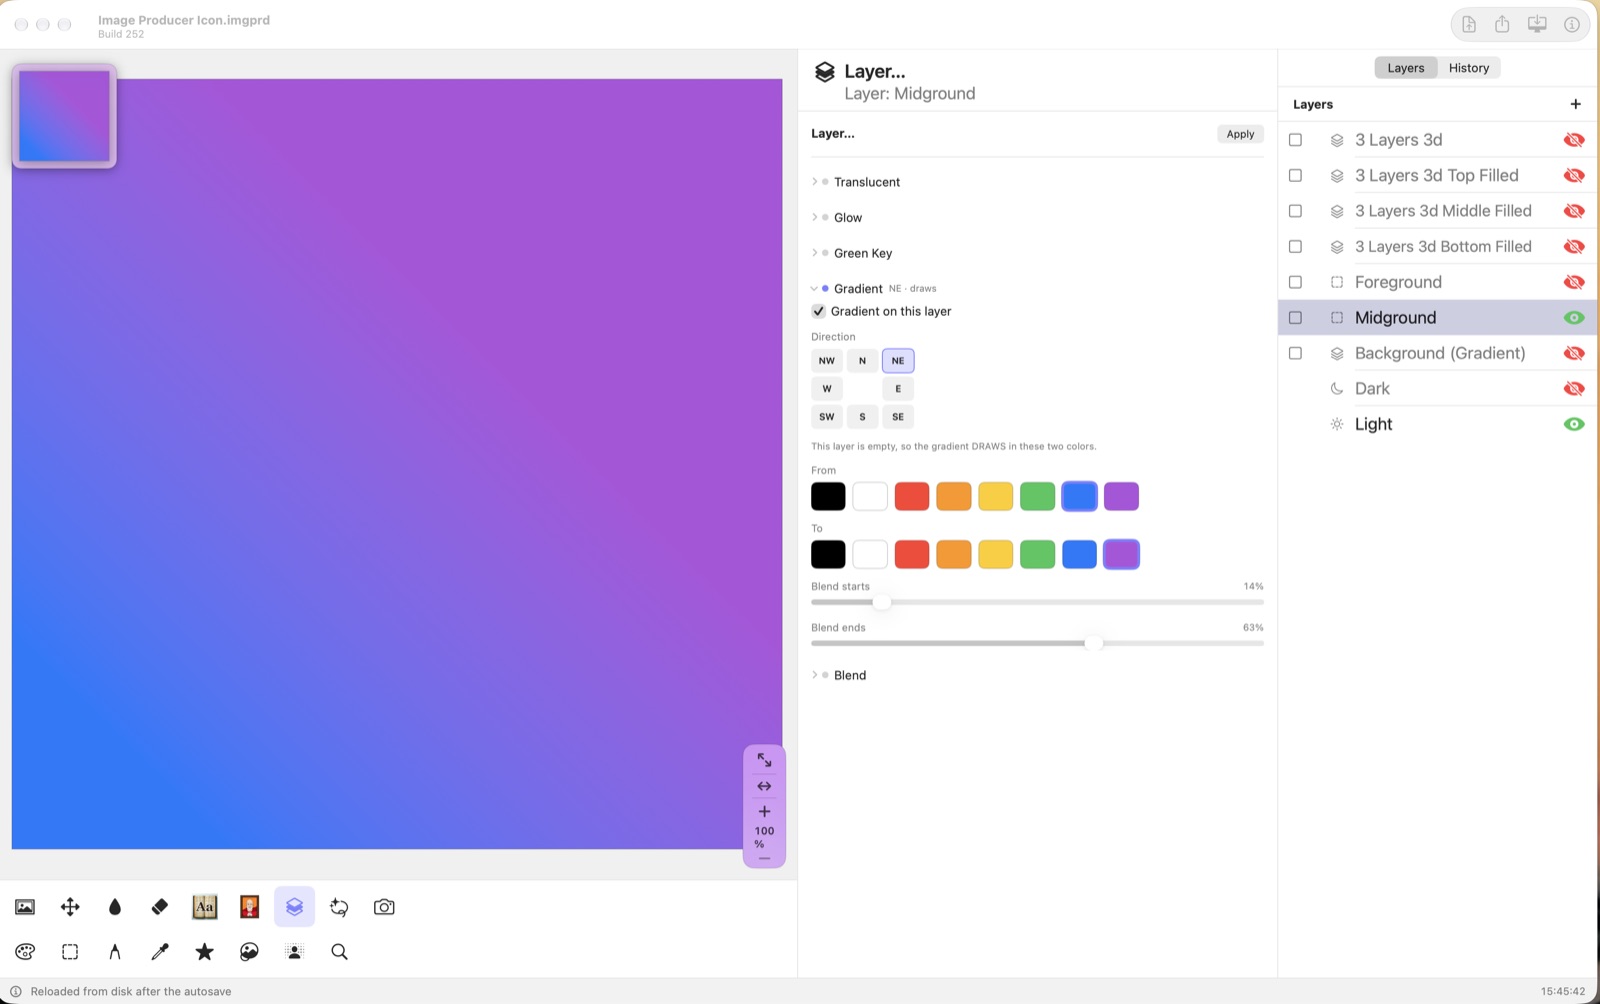The height and width of the screenshot is (1004, 1600).
Task: Show the Foreground layer
Action: tap(1574, 282)
